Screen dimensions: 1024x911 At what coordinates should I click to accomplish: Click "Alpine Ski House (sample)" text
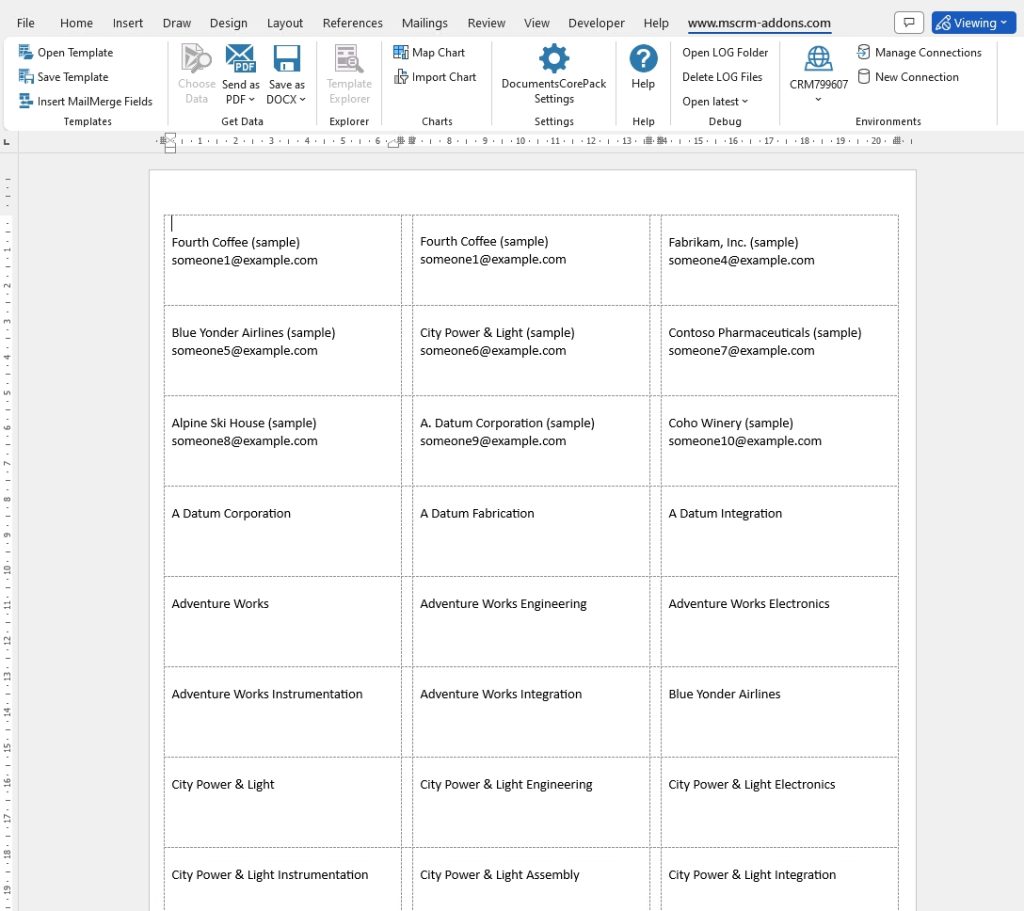click(x=244, y=423)
